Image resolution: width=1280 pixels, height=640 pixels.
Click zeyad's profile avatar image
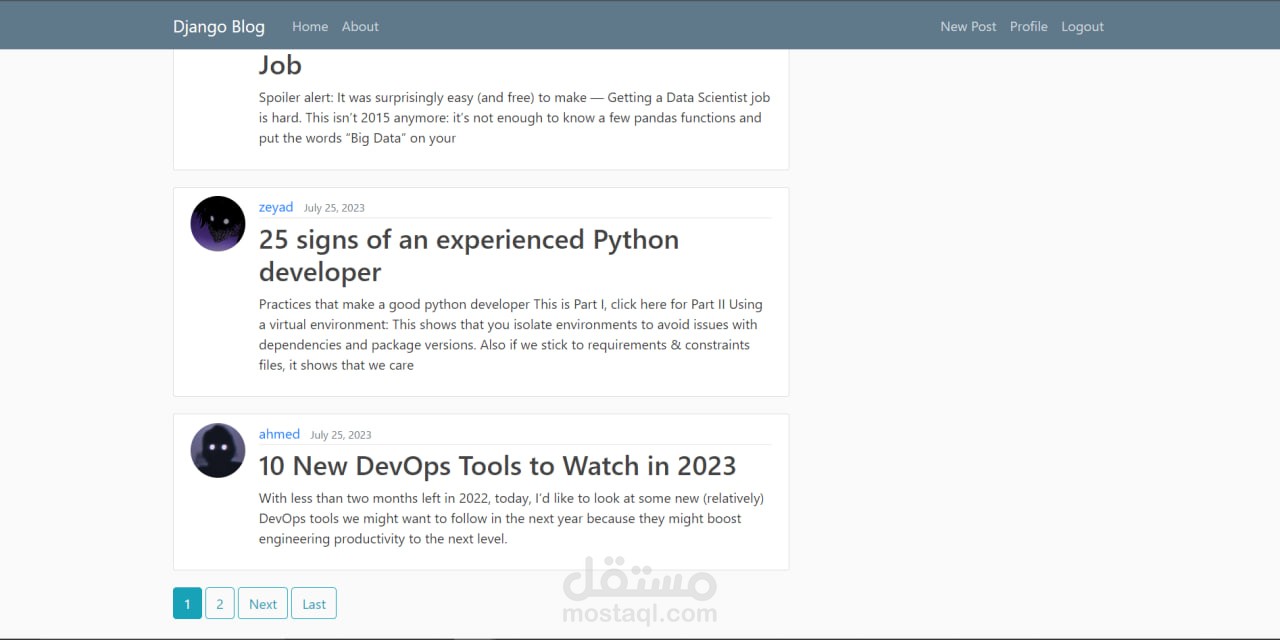click(218, 223)
